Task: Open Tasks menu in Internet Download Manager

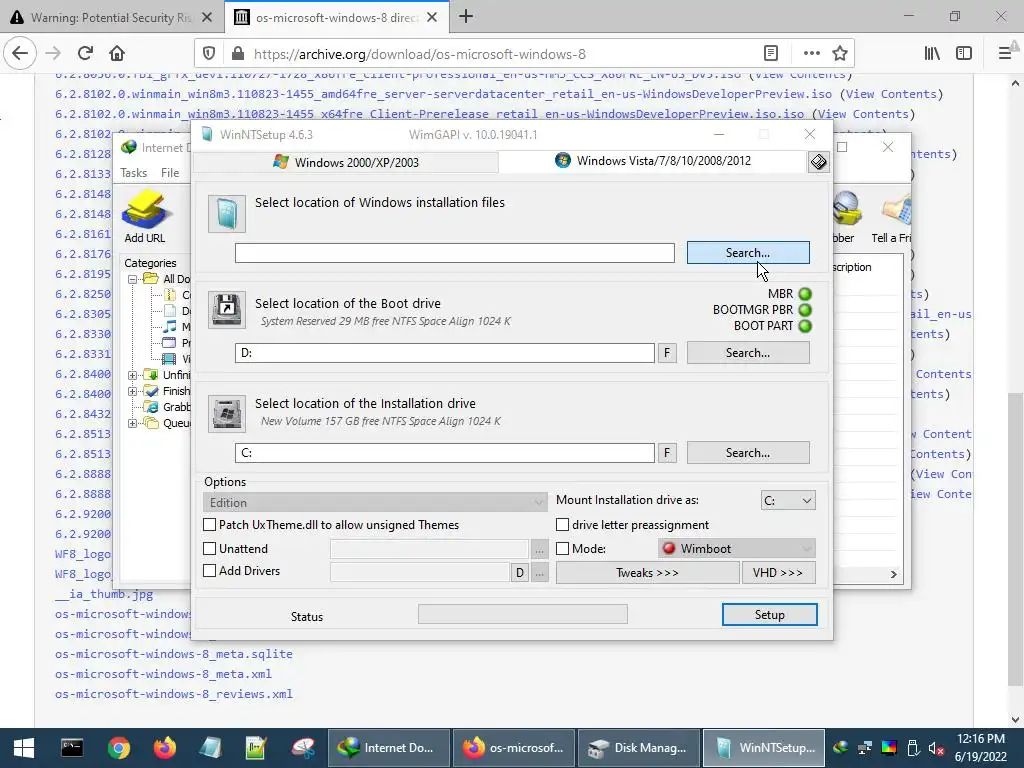Action: (x=133, y=172)
